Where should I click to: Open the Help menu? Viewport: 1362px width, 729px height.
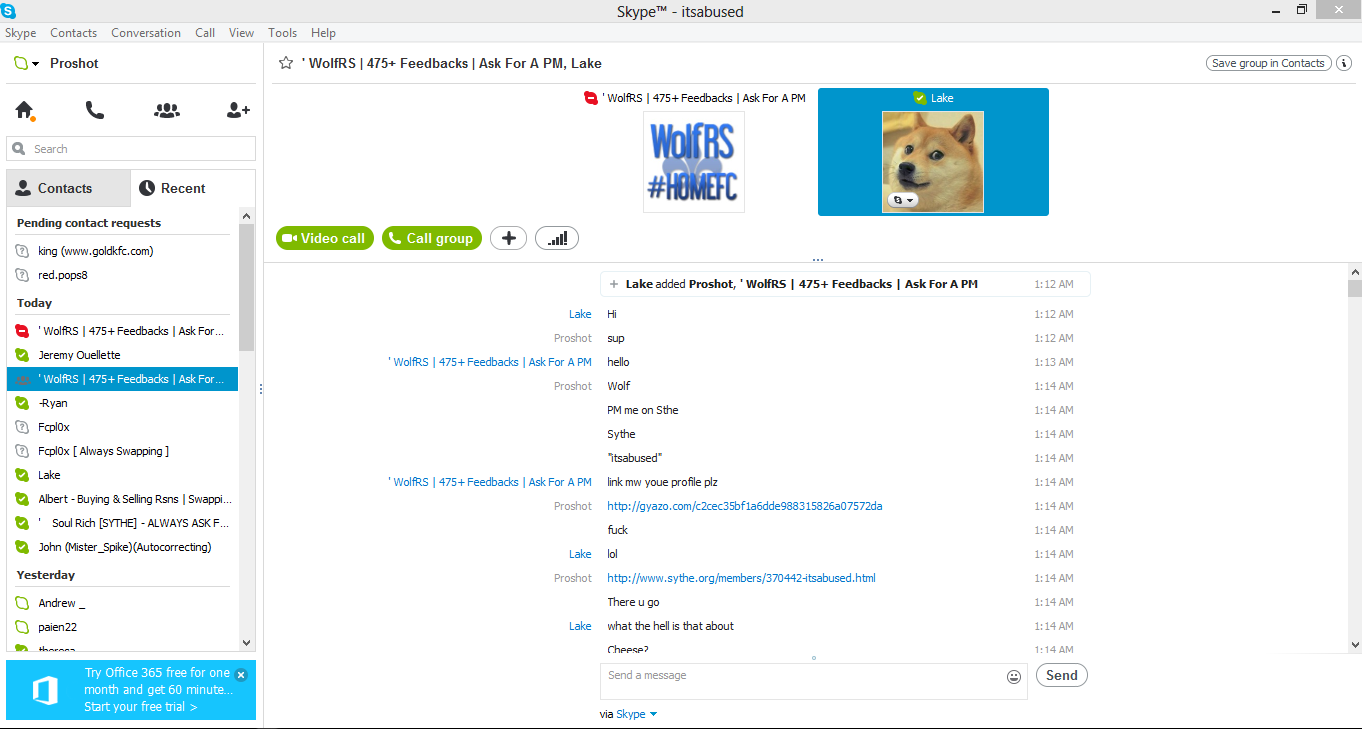coord(323,33)
